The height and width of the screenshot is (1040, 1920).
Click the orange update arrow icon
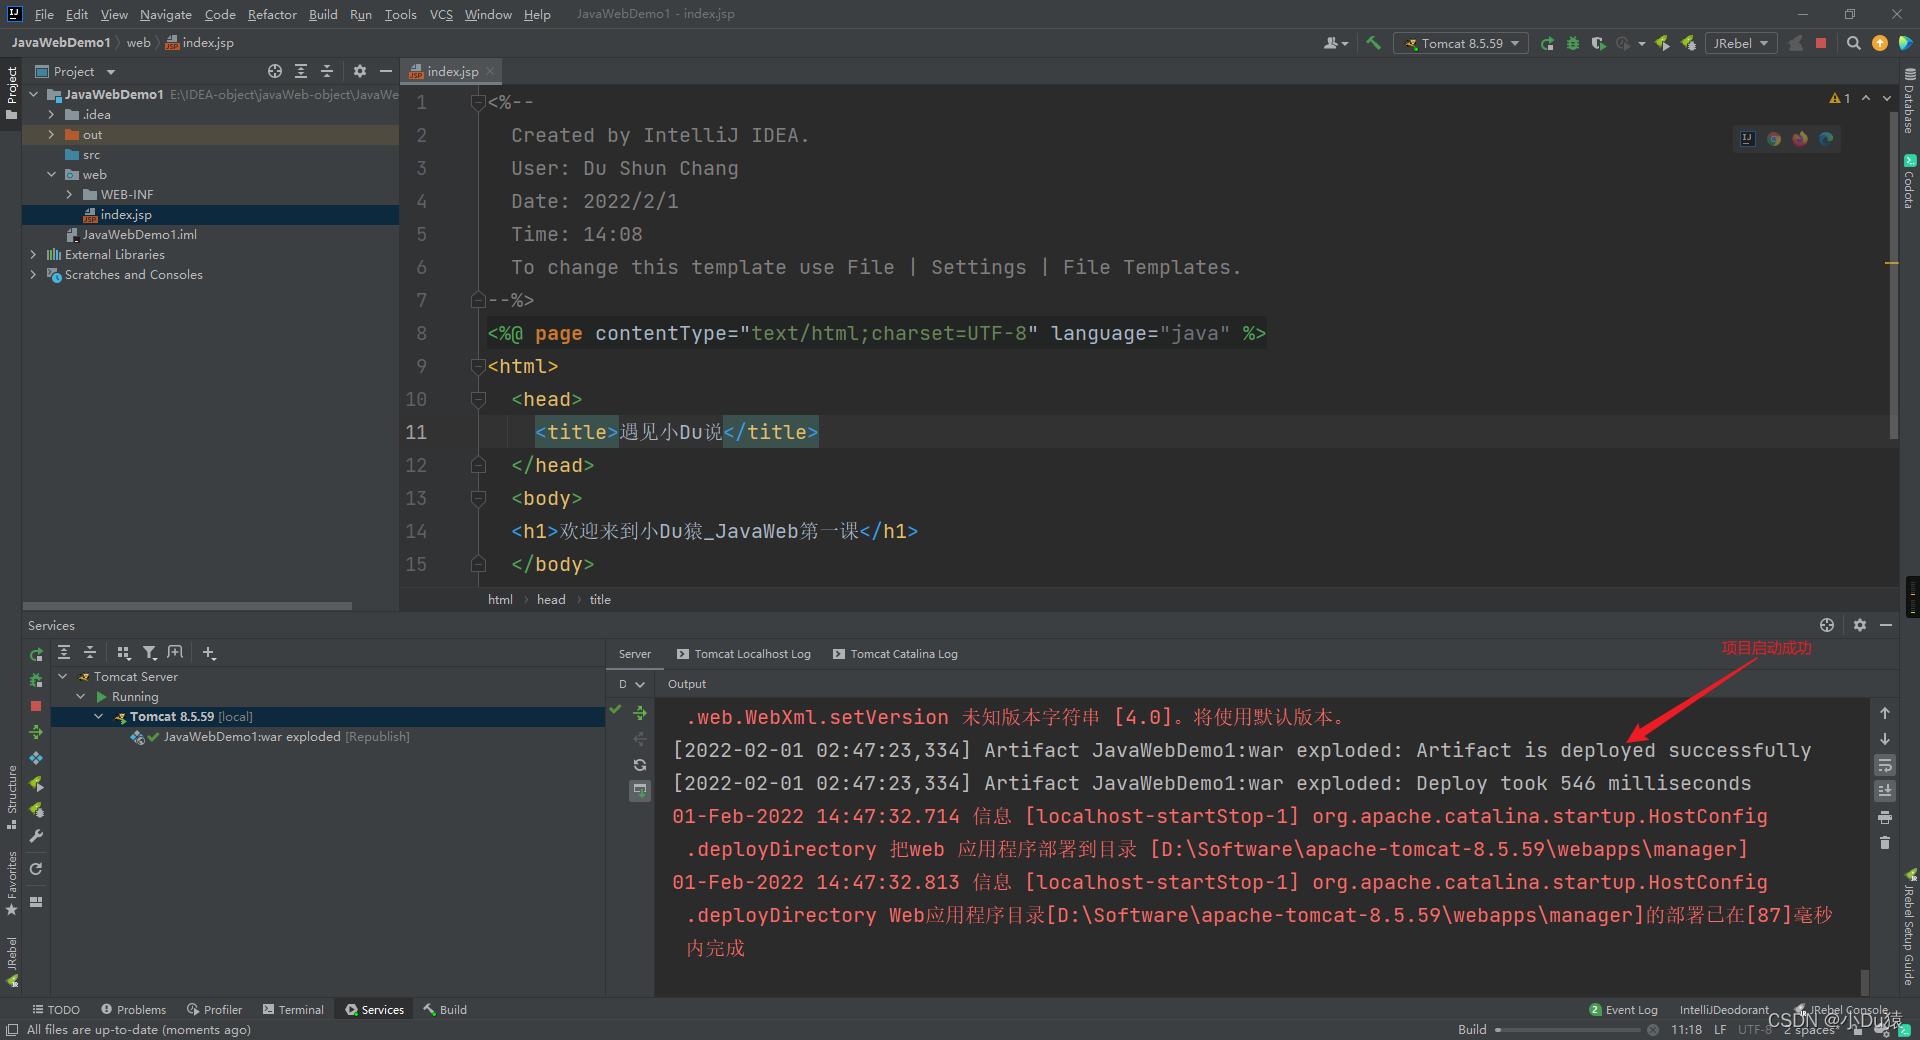point(1879,43)
